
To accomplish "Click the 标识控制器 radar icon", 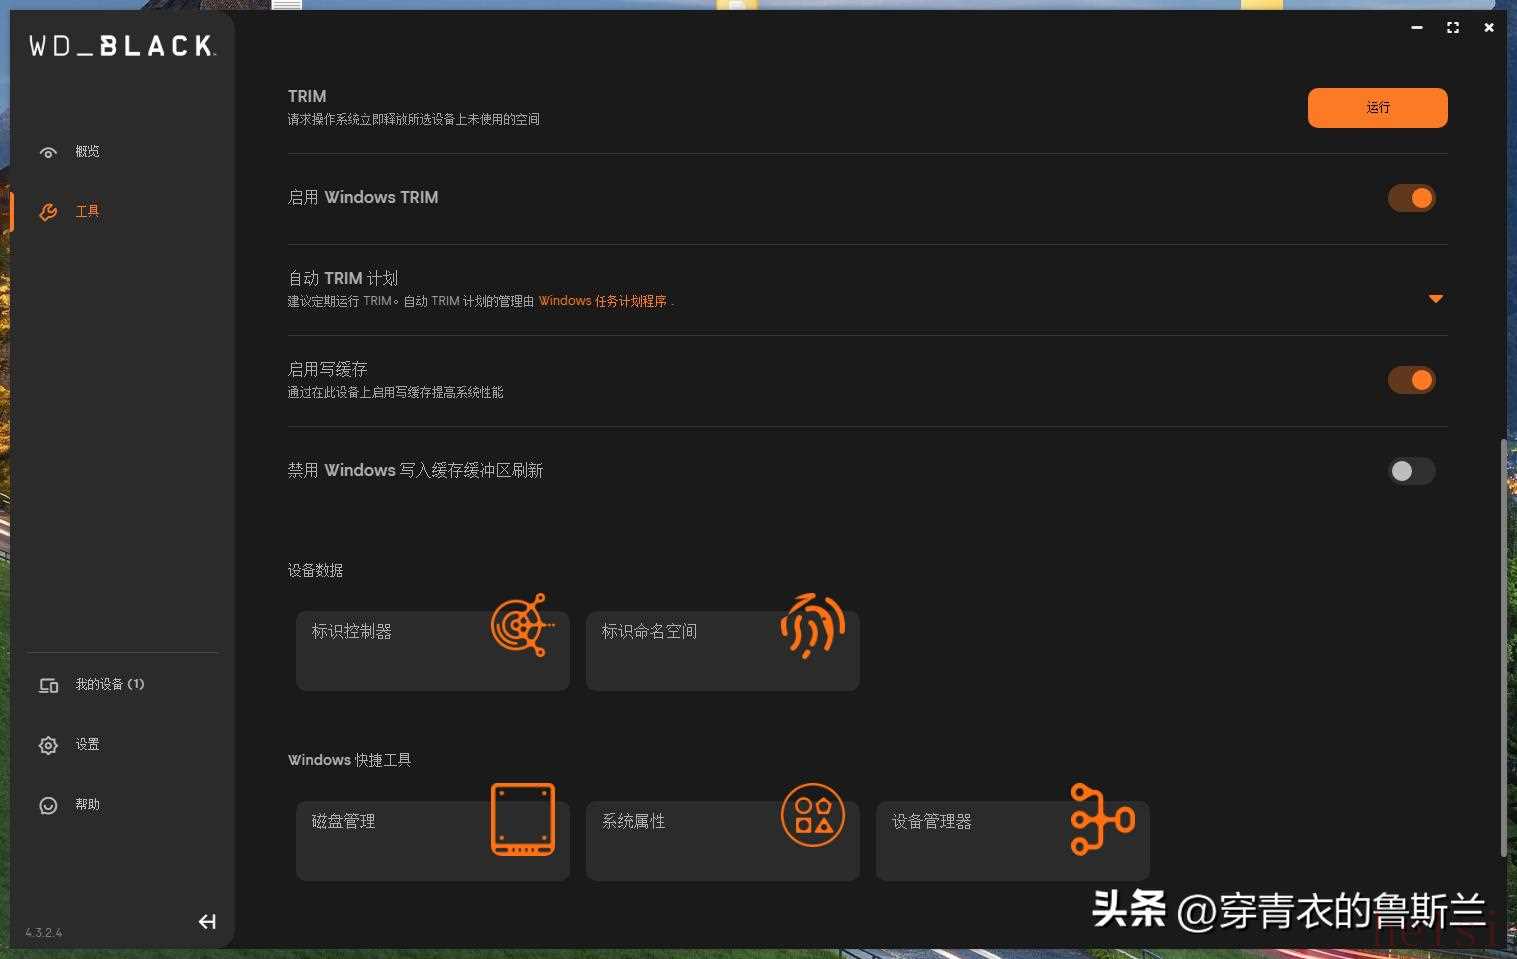I will click(x=521, y=625).
